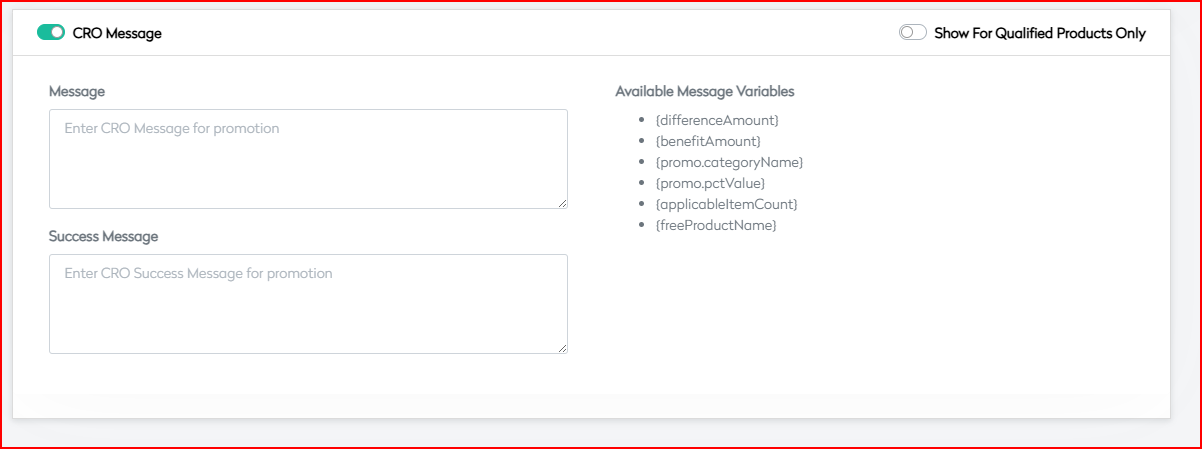This screenshot has width=1202, height=449.
Task: Toggle the CRO Message switch off
Action: pos(51,33)
